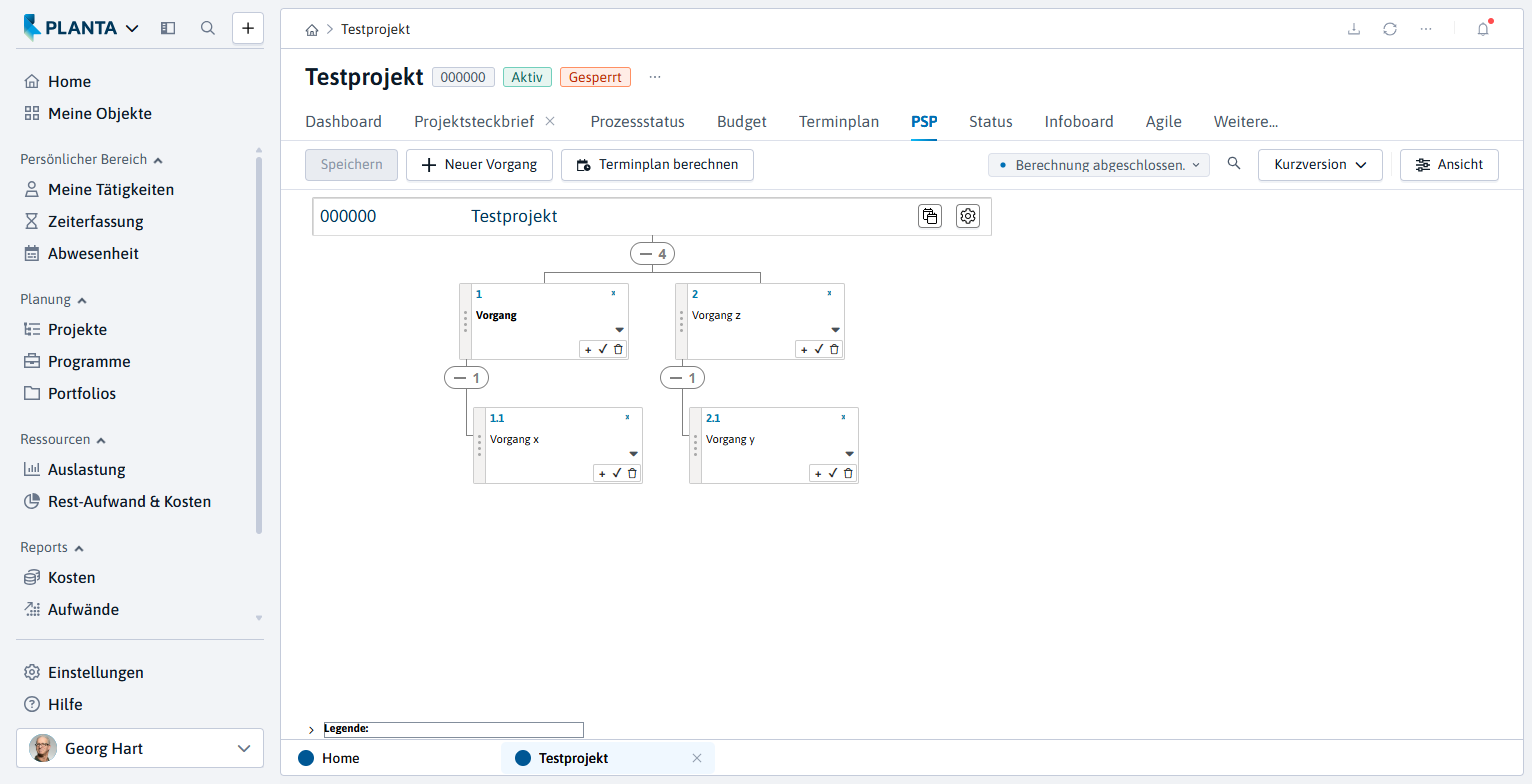Click the magnifier icon next to Kurzversion
The width and height of the screenshot is (1532, 784).
pos(1234,164)
